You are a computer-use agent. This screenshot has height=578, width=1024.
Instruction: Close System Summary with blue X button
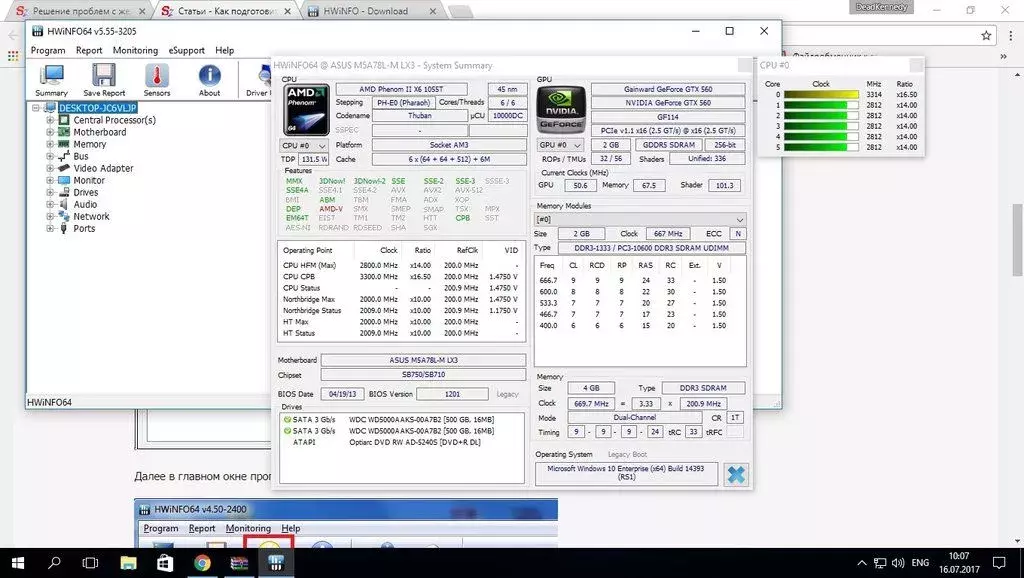736,475
